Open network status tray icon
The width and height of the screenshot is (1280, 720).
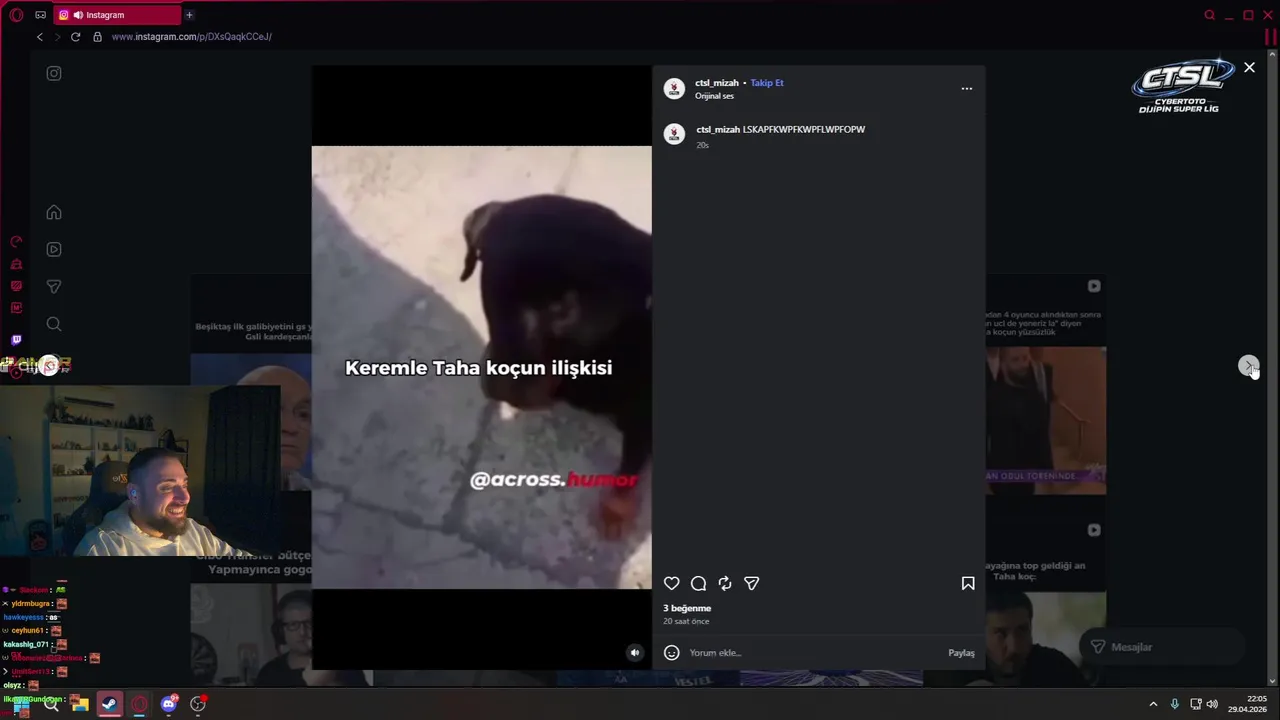pos(1195,704)
